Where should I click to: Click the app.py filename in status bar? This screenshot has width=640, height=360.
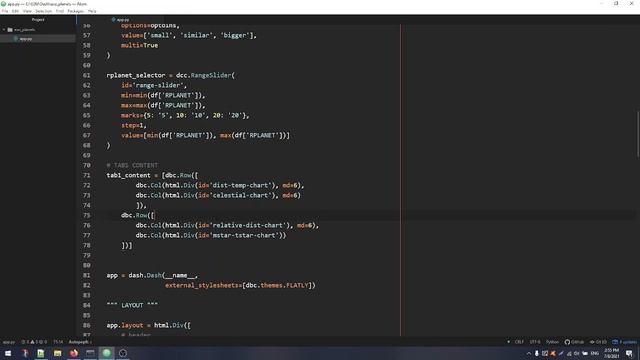tap(9, 342)
